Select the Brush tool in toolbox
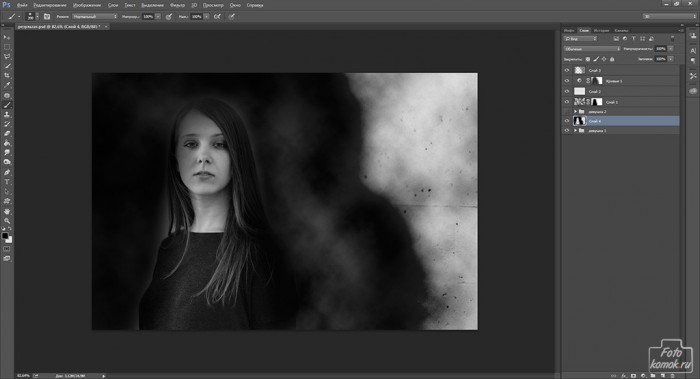The width and height of the screenshot is (700, 379). (7, 105)
